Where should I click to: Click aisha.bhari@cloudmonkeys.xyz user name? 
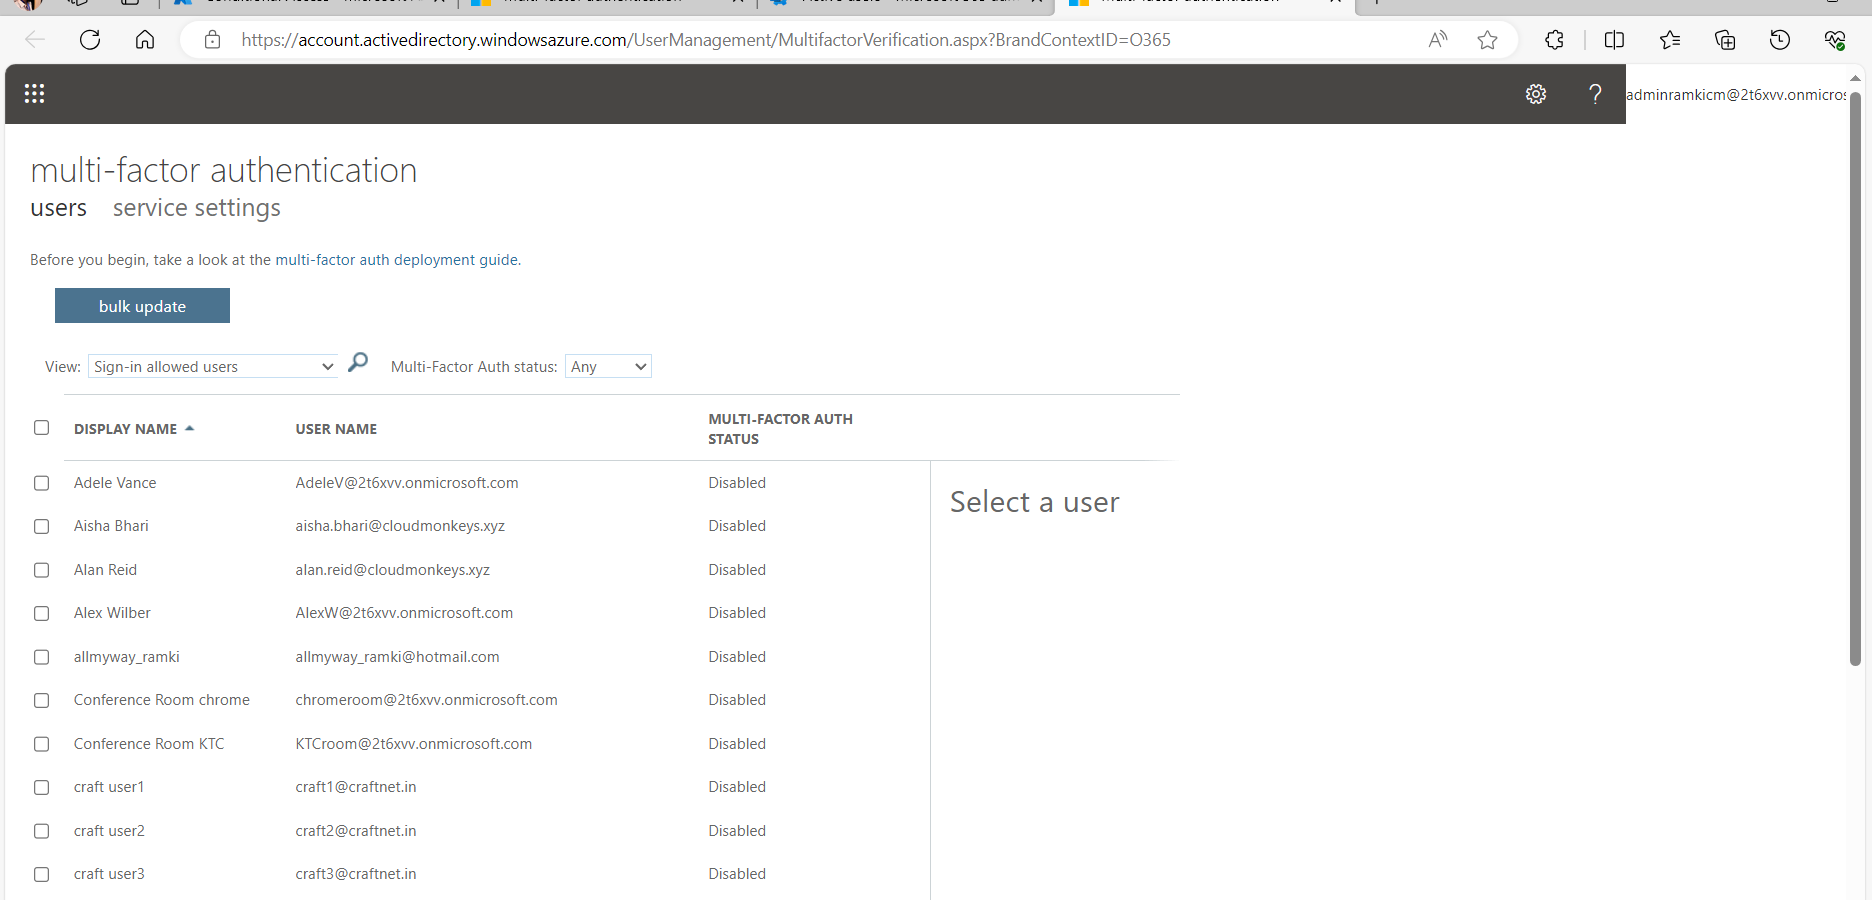[400, 526]
